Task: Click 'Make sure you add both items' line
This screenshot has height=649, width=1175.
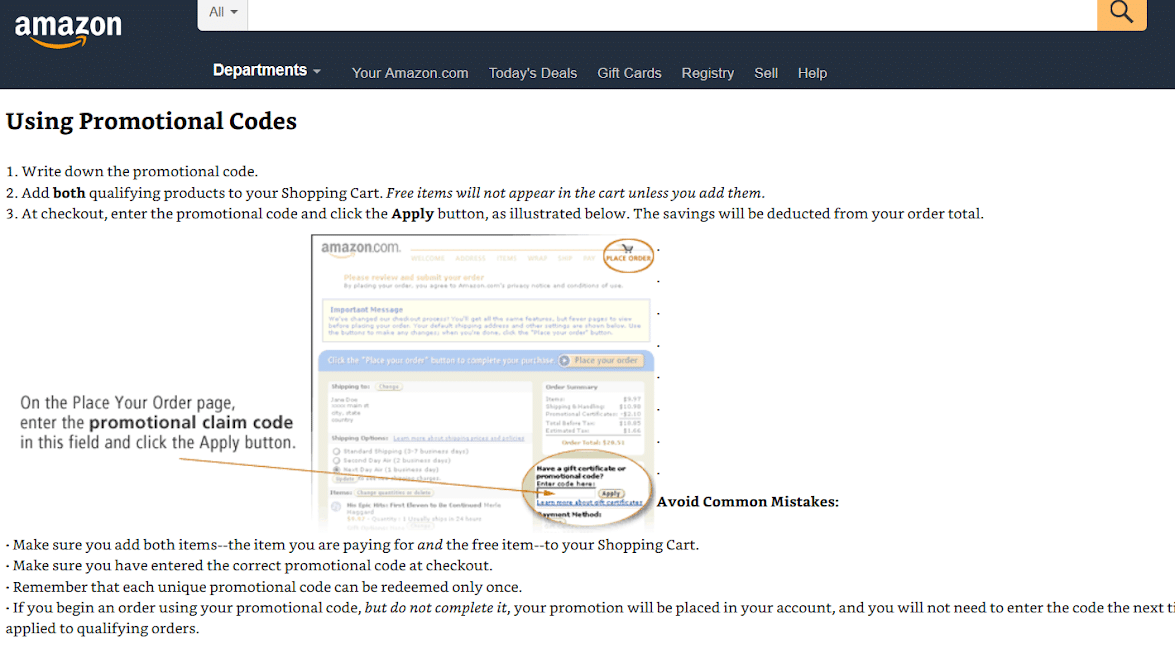Action: (x=352, y=545)
